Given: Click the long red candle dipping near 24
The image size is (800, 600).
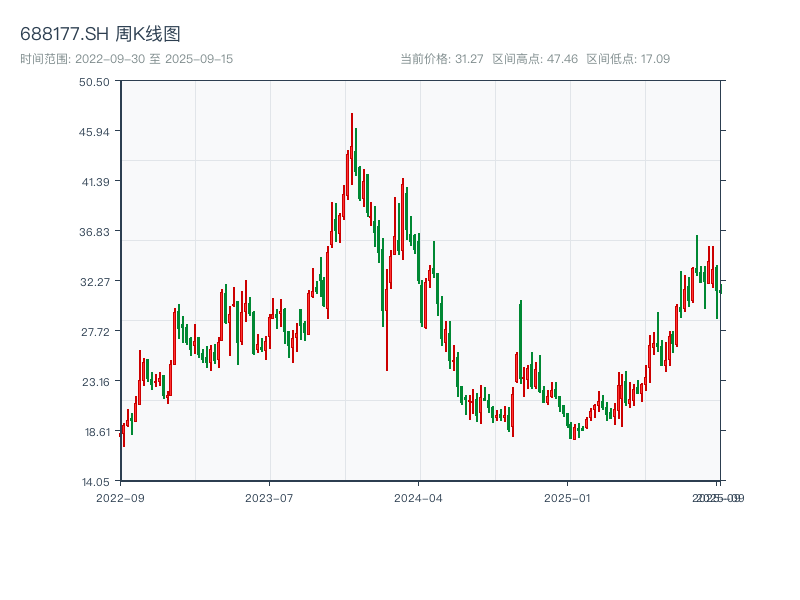Looking at the screenshot, I should coord(387,319).
